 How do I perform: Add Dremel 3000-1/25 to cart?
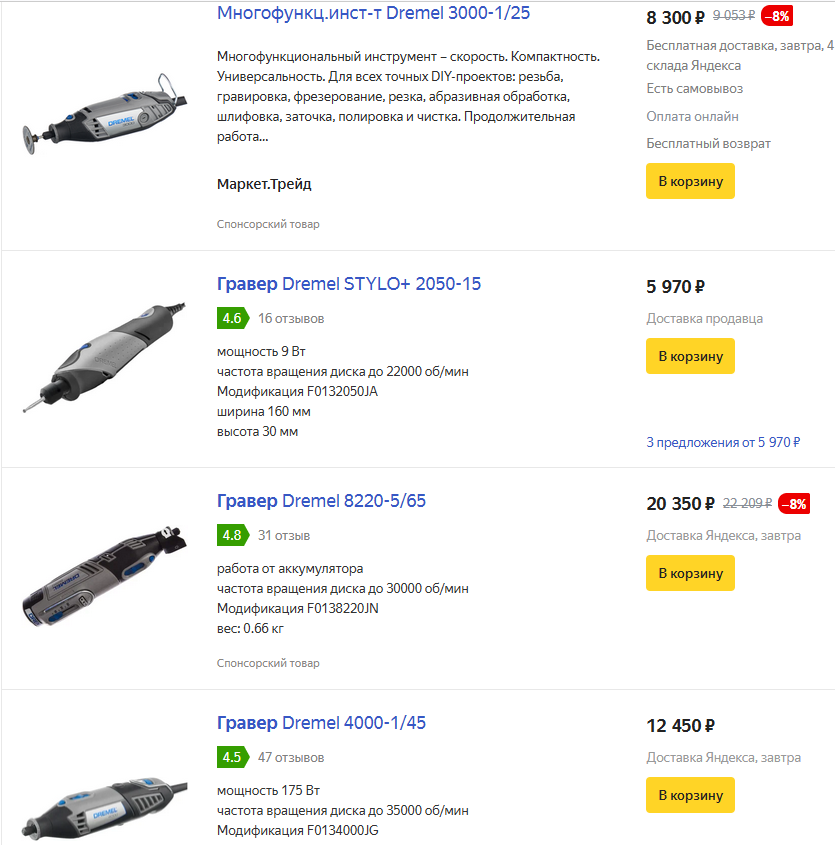pos(690,181)
